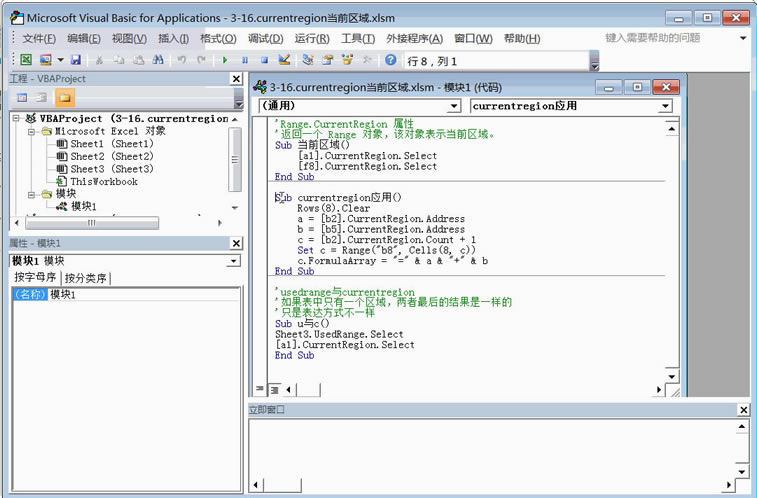
Task: Save the workbook with the floppy icon
Action: [x=76, y=60]
